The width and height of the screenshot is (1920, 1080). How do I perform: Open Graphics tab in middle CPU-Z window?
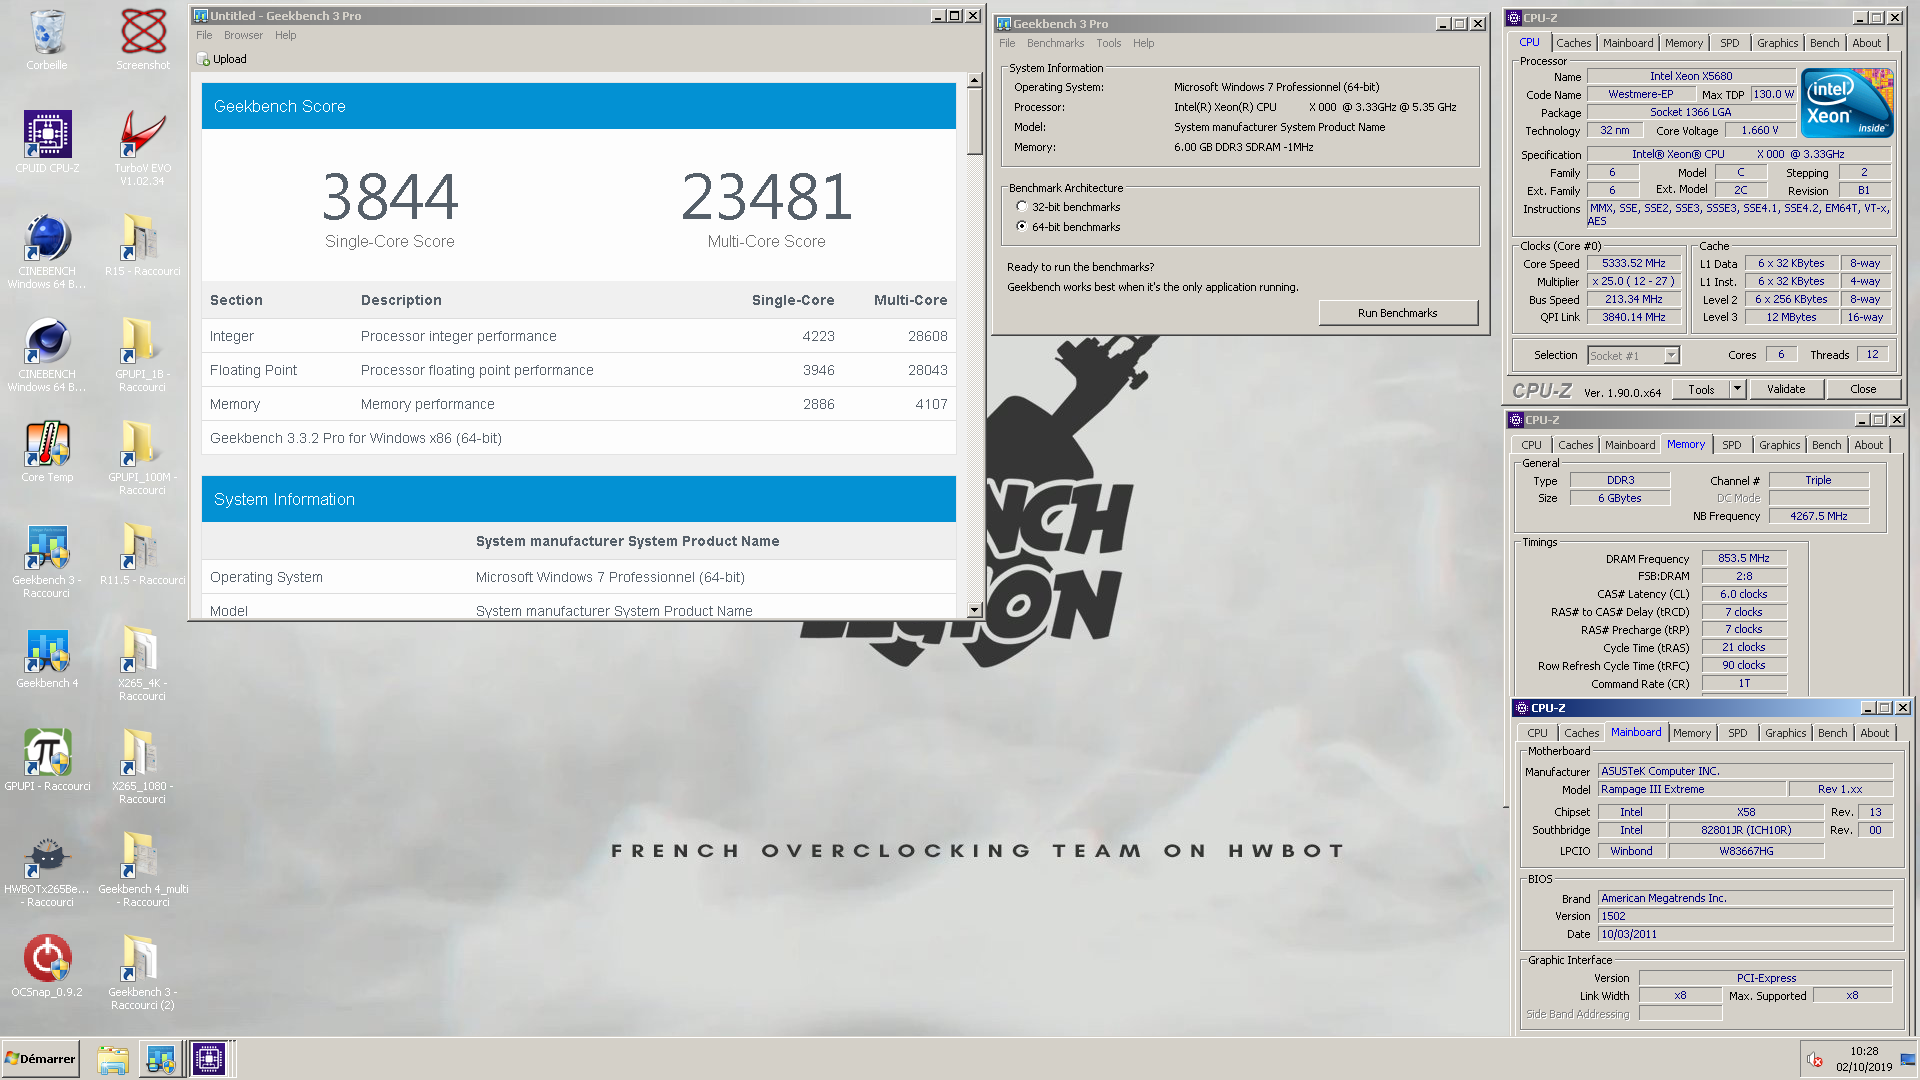point(1779,445)
